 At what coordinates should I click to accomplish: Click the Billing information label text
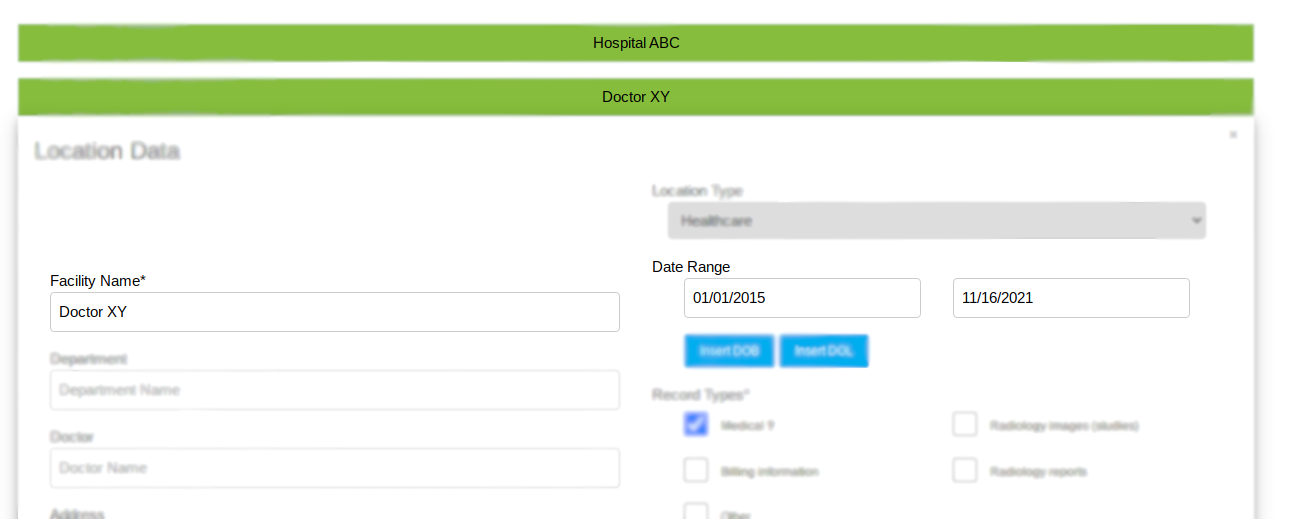click(769, 472)
